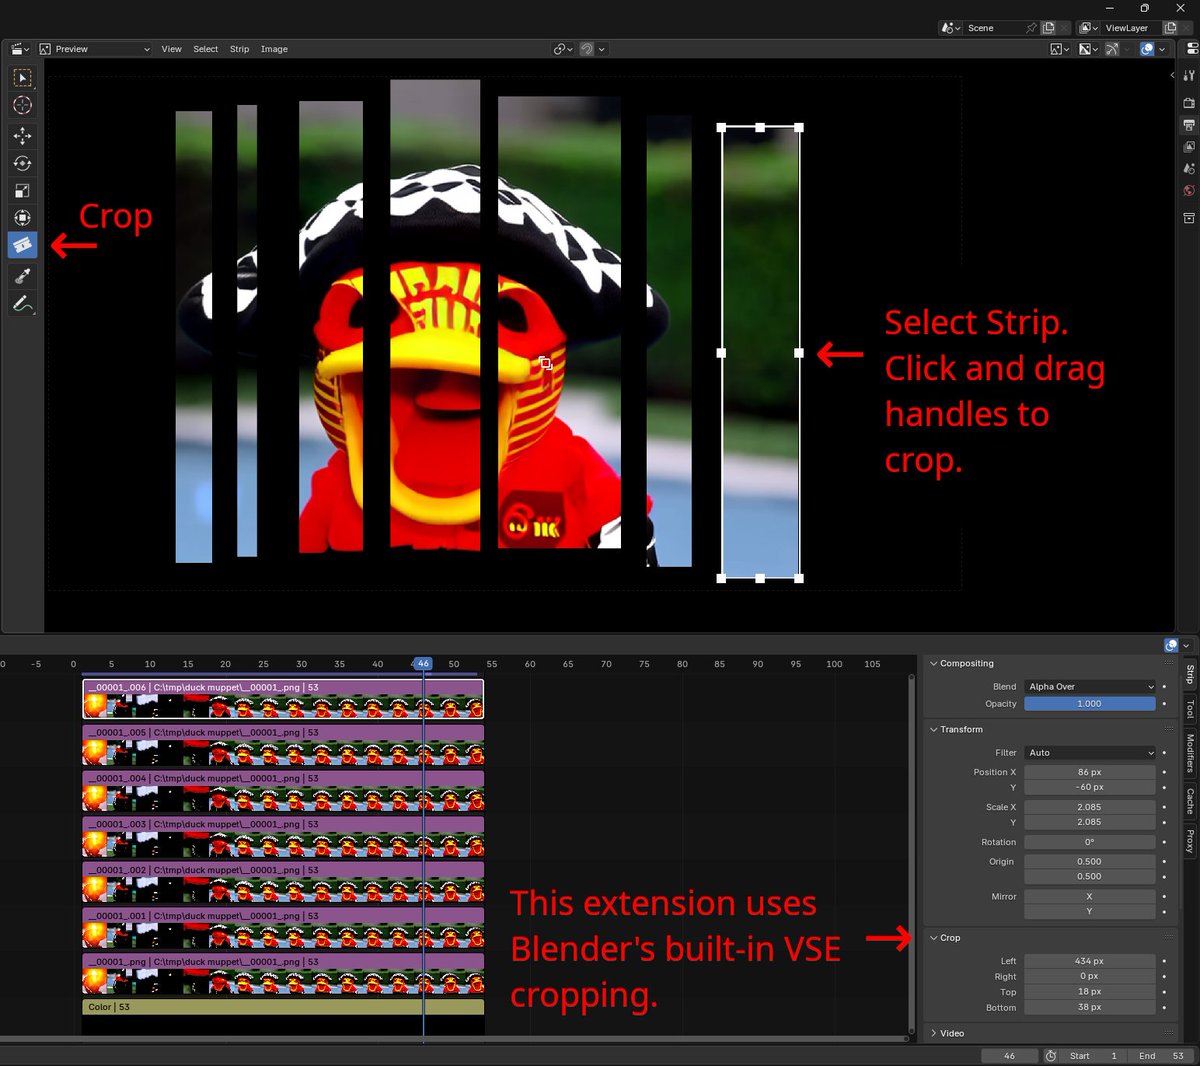The height and width of the screenshot is (1066, 1200).
Task: Choose the Move tool
Action: (22, 135)
